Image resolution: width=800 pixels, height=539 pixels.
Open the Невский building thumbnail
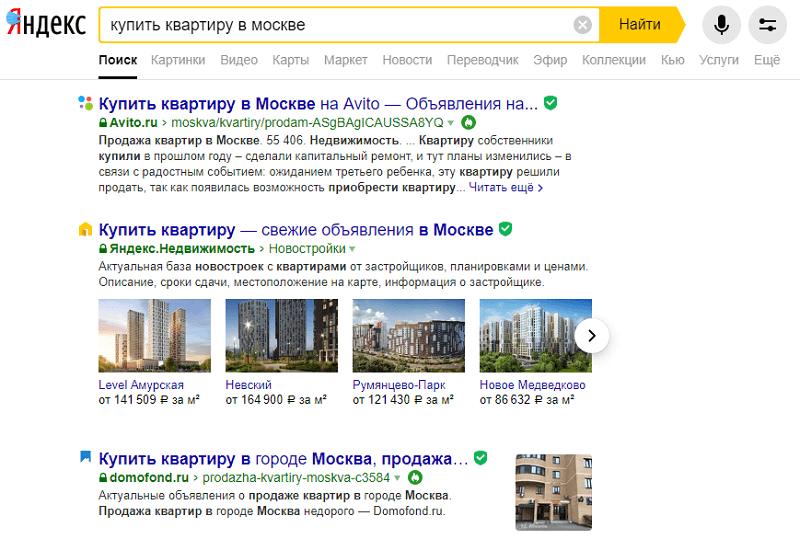click(x=282, y=335)
